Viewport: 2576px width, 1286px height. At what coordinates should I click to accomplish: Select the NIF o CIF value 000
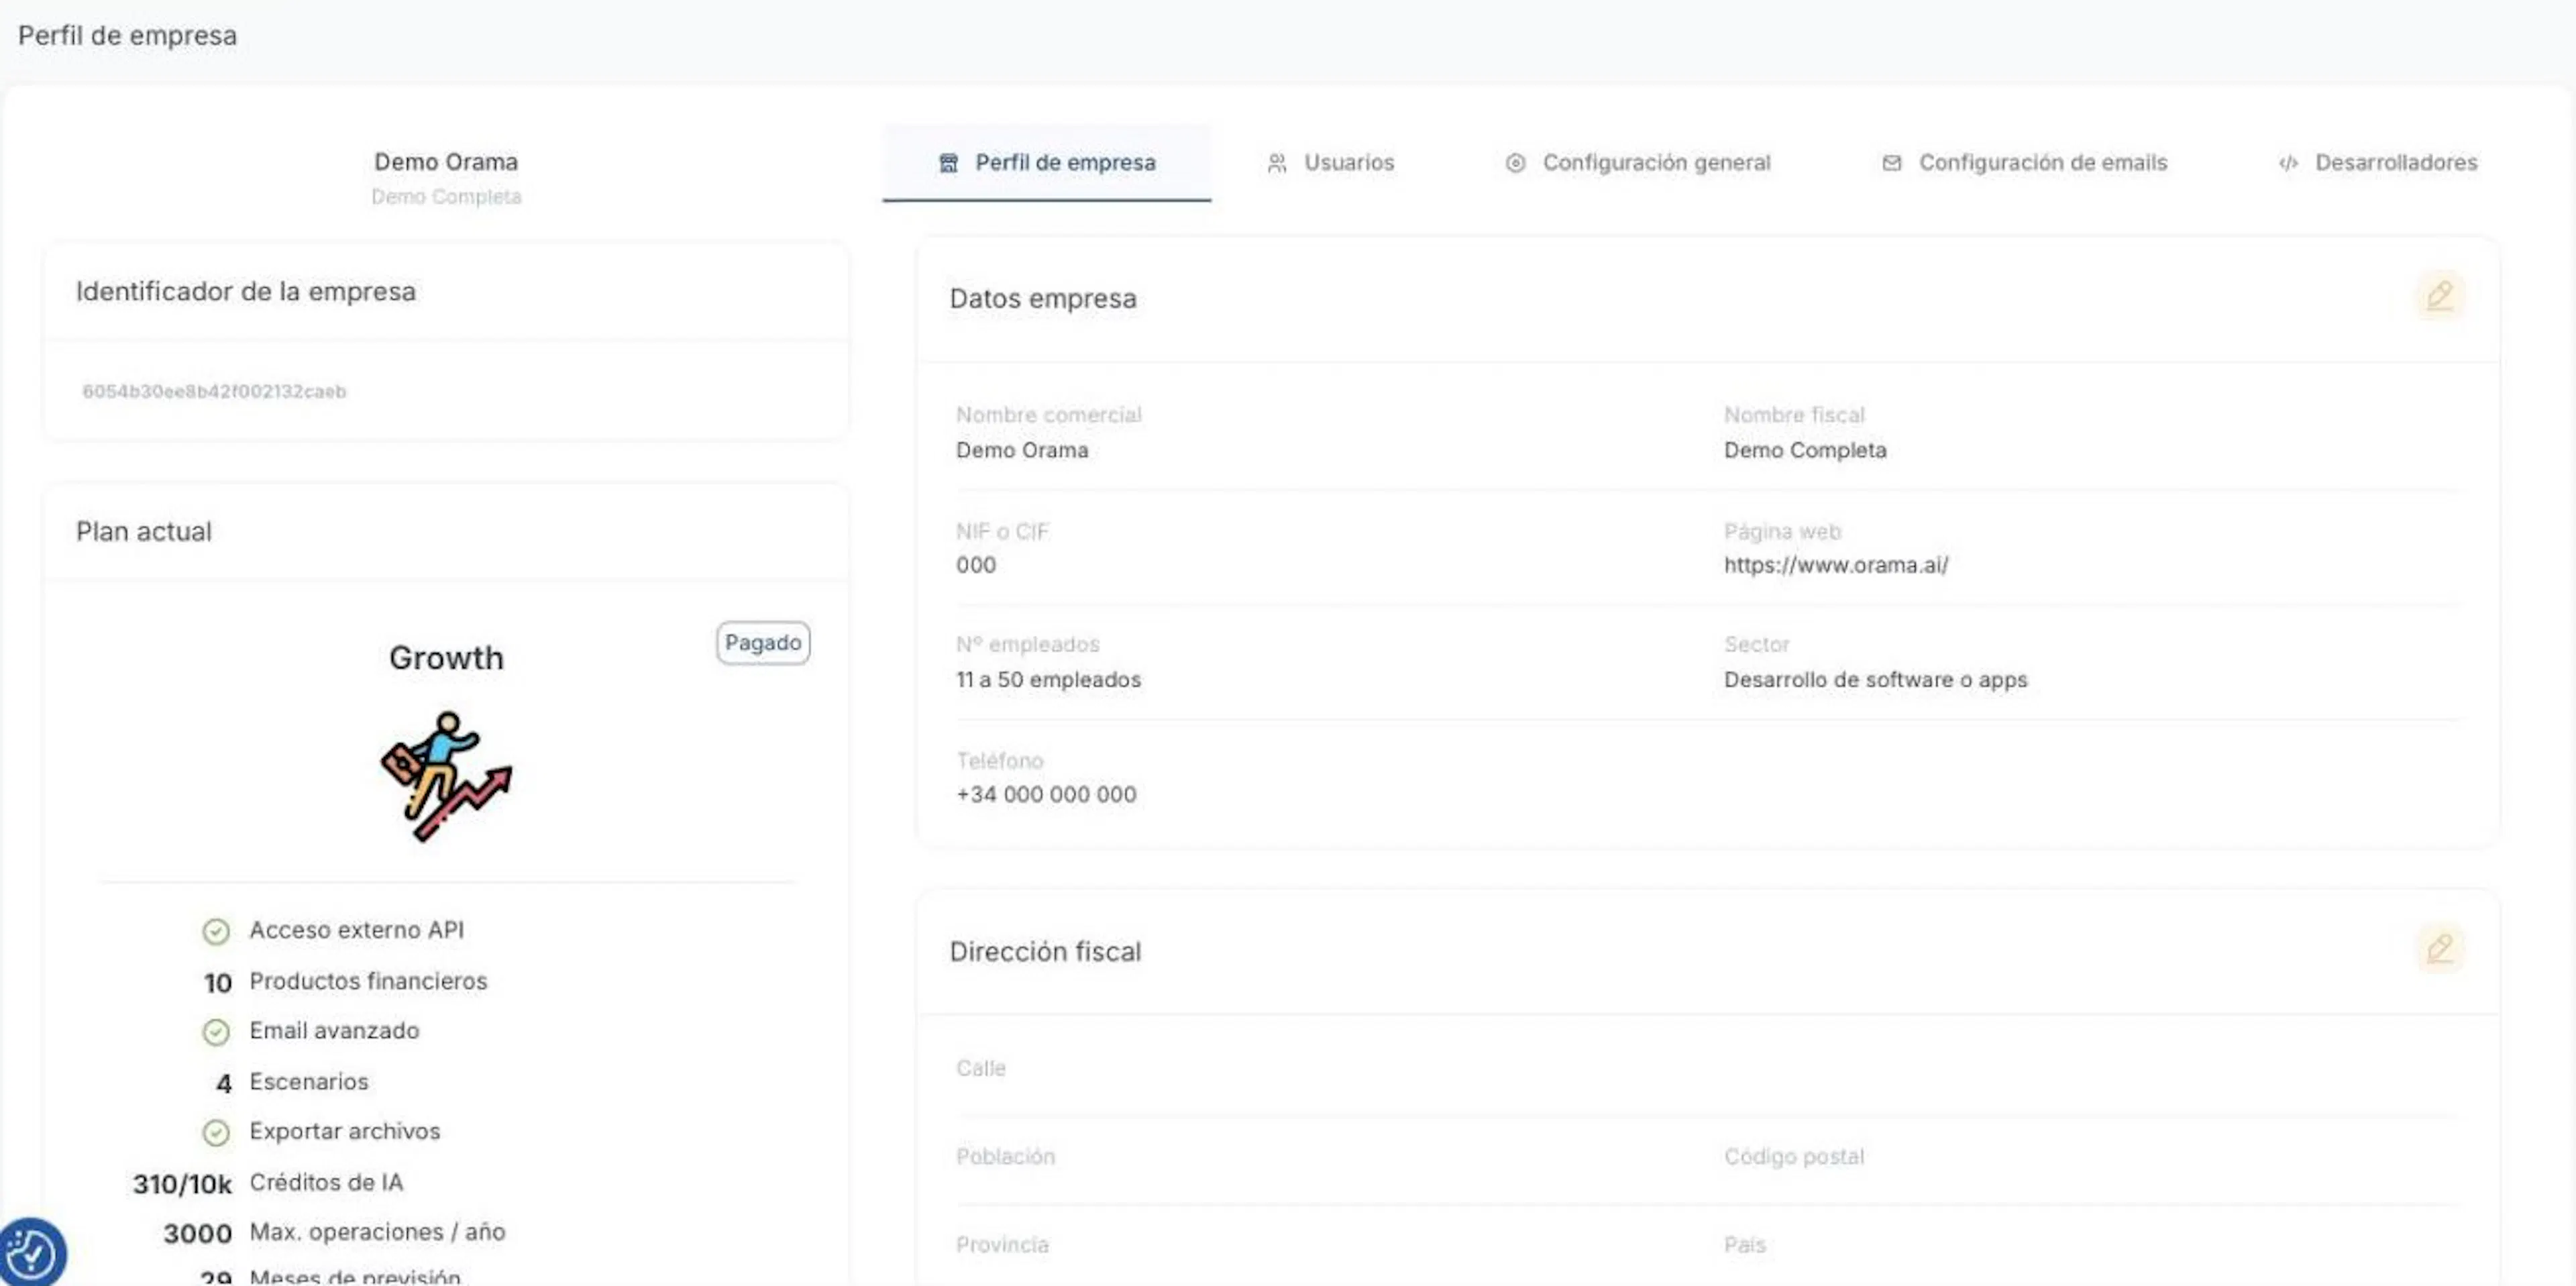tap(976, 565)
